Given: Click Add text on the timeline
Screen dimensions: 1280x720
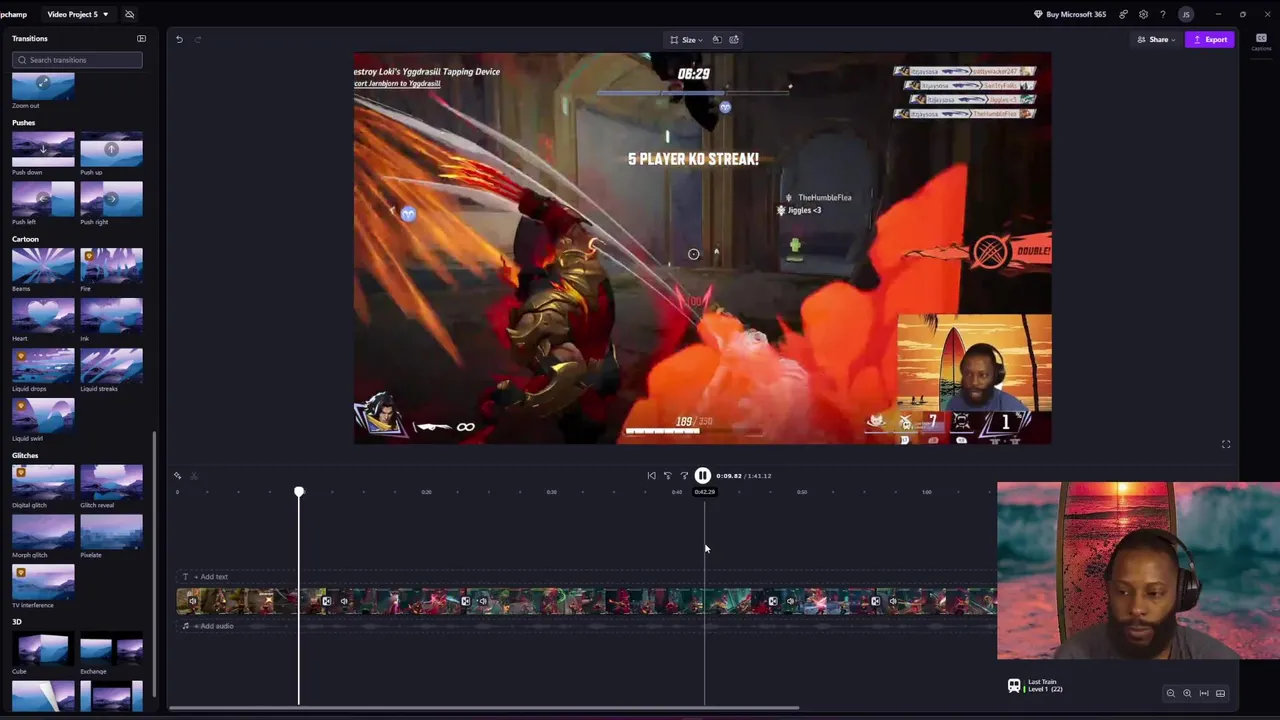Looking at the screenshot, I should tap(211, 577).
